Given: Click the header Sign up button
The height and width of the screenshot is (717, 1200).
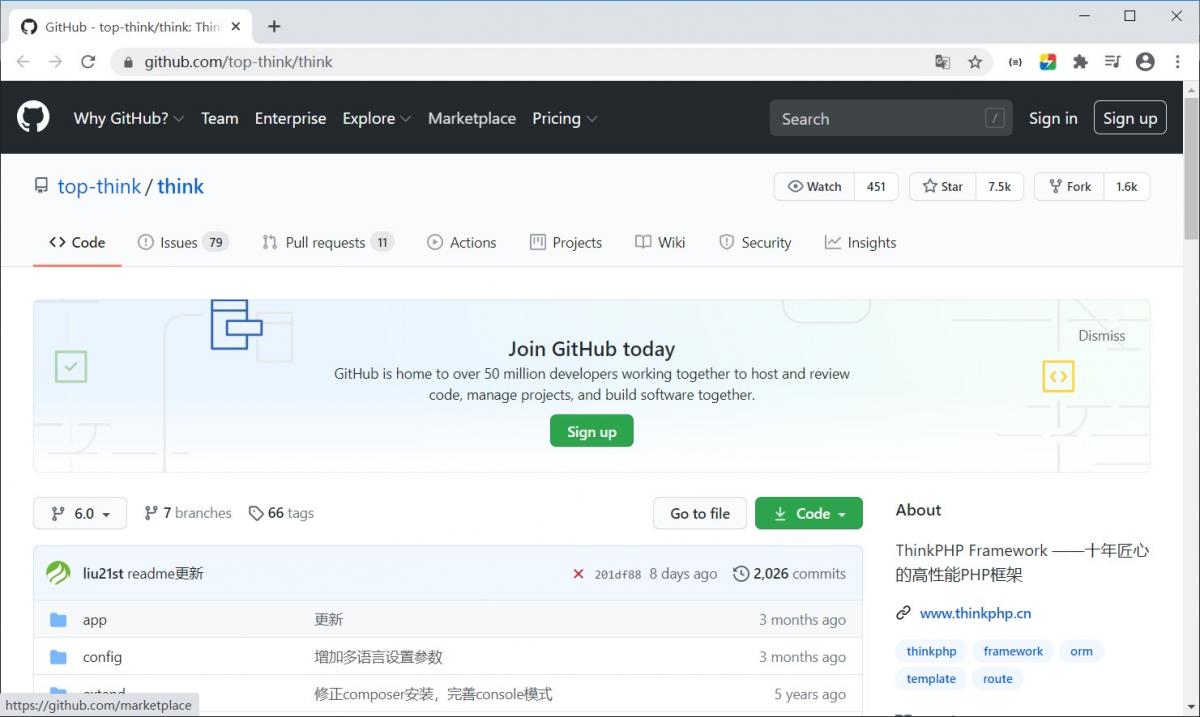Looking at the screenshot, I should [x=1130, y=118].
